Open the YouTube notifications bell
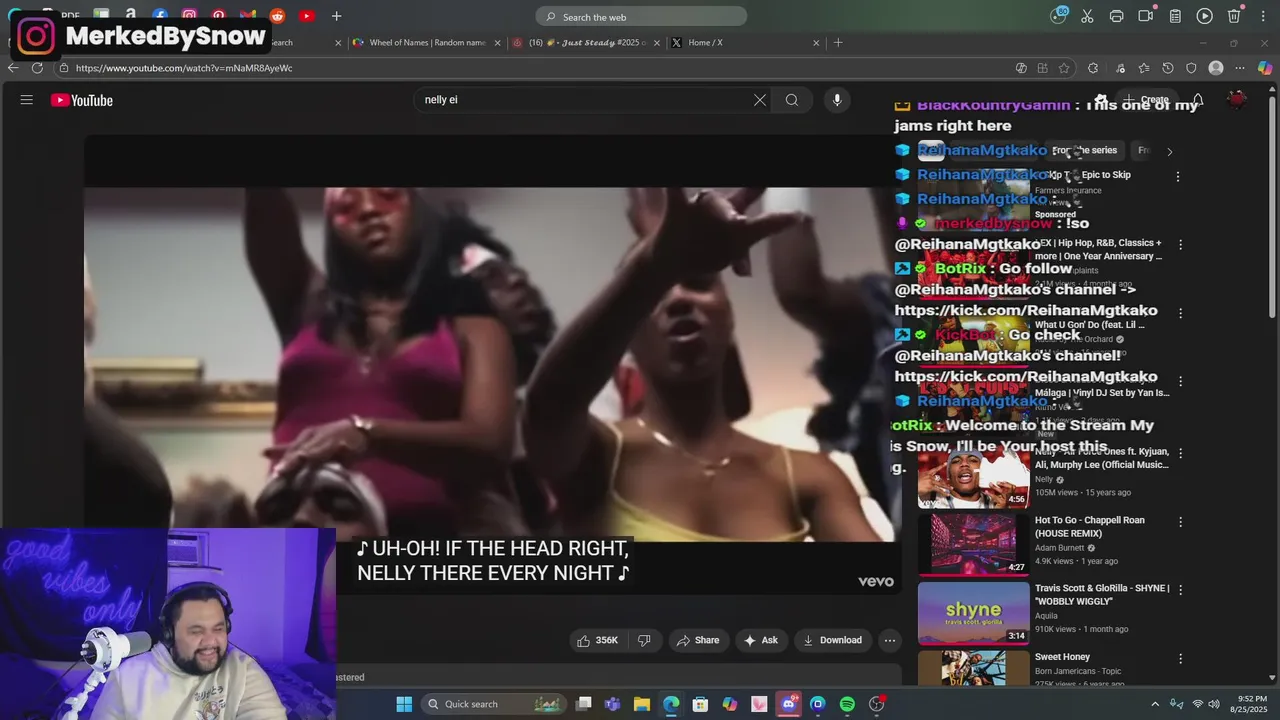This screenshot has height=720, width=1280. click(1197, 100)
